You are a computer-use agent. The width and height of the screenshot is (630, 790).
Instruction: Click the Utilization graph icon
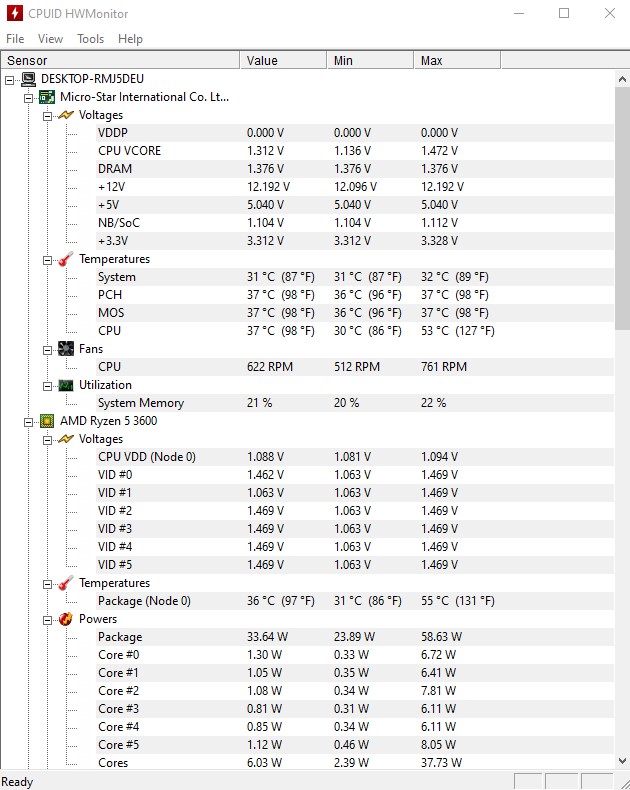(x=66, y=385)
